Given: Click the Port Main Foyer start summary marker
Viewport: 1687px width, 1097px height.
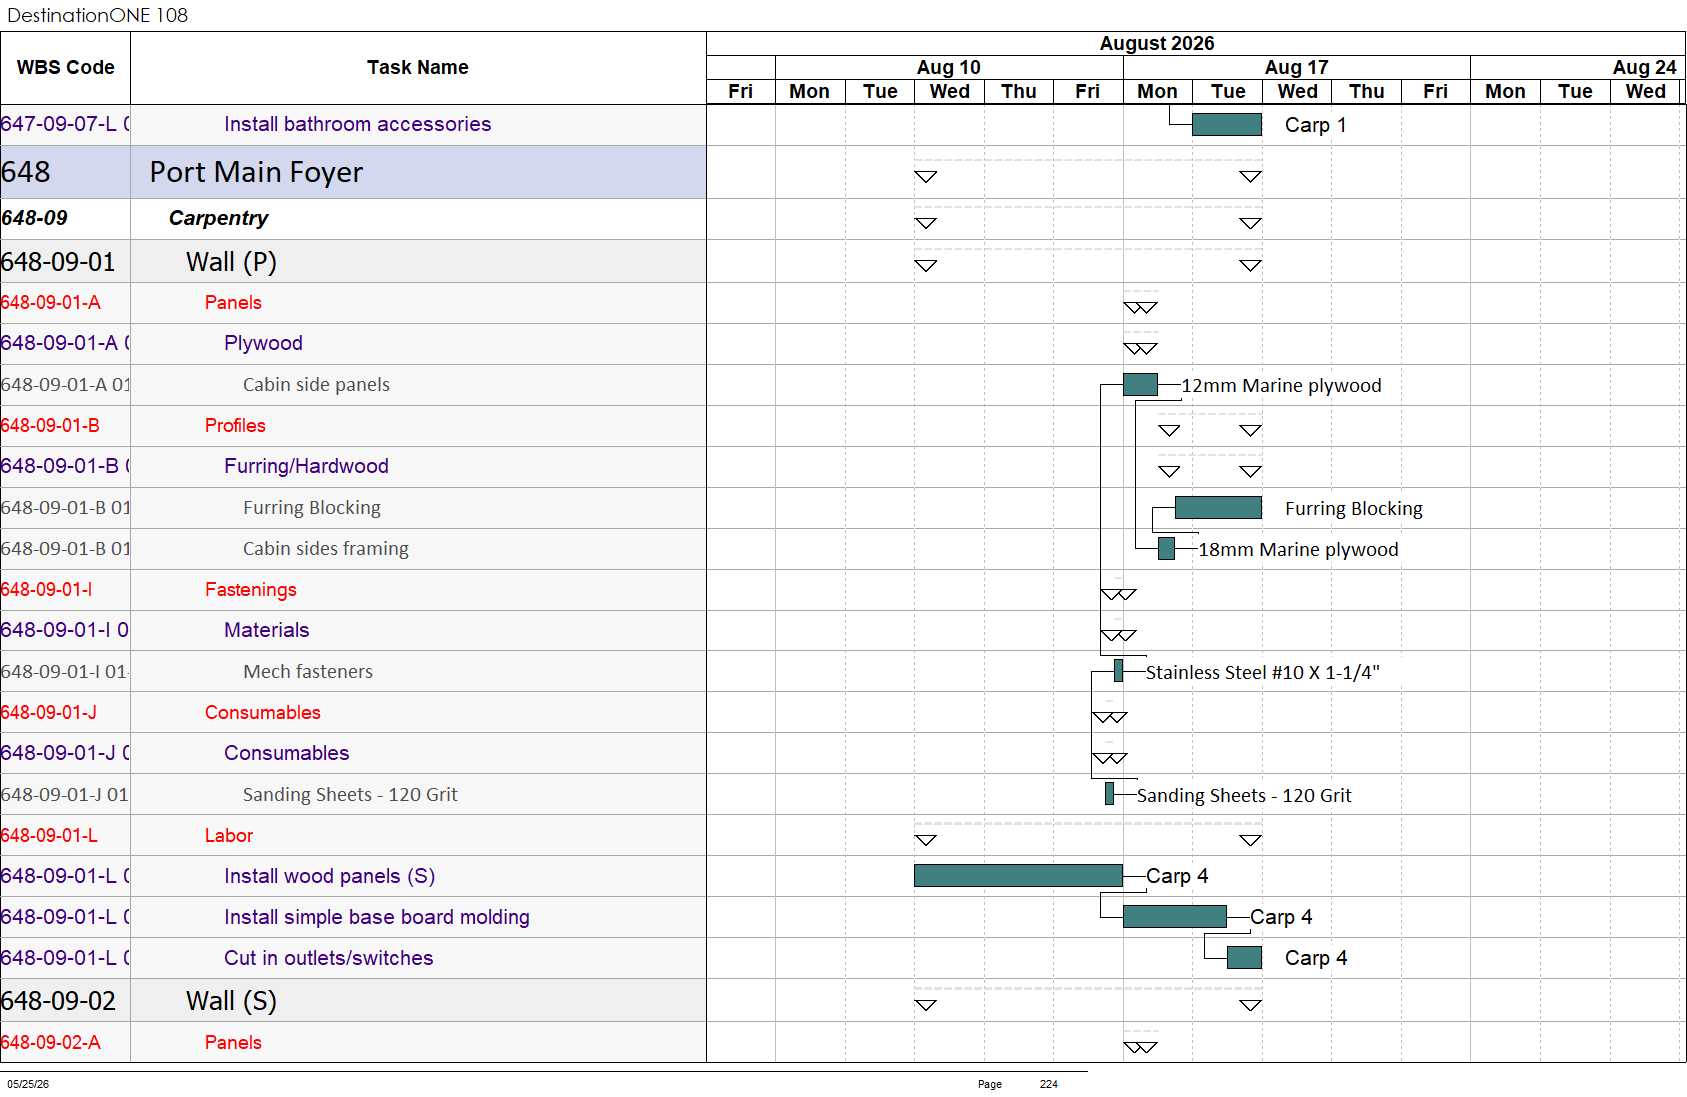Looking at the screenshot, I should tap(926, 177).
